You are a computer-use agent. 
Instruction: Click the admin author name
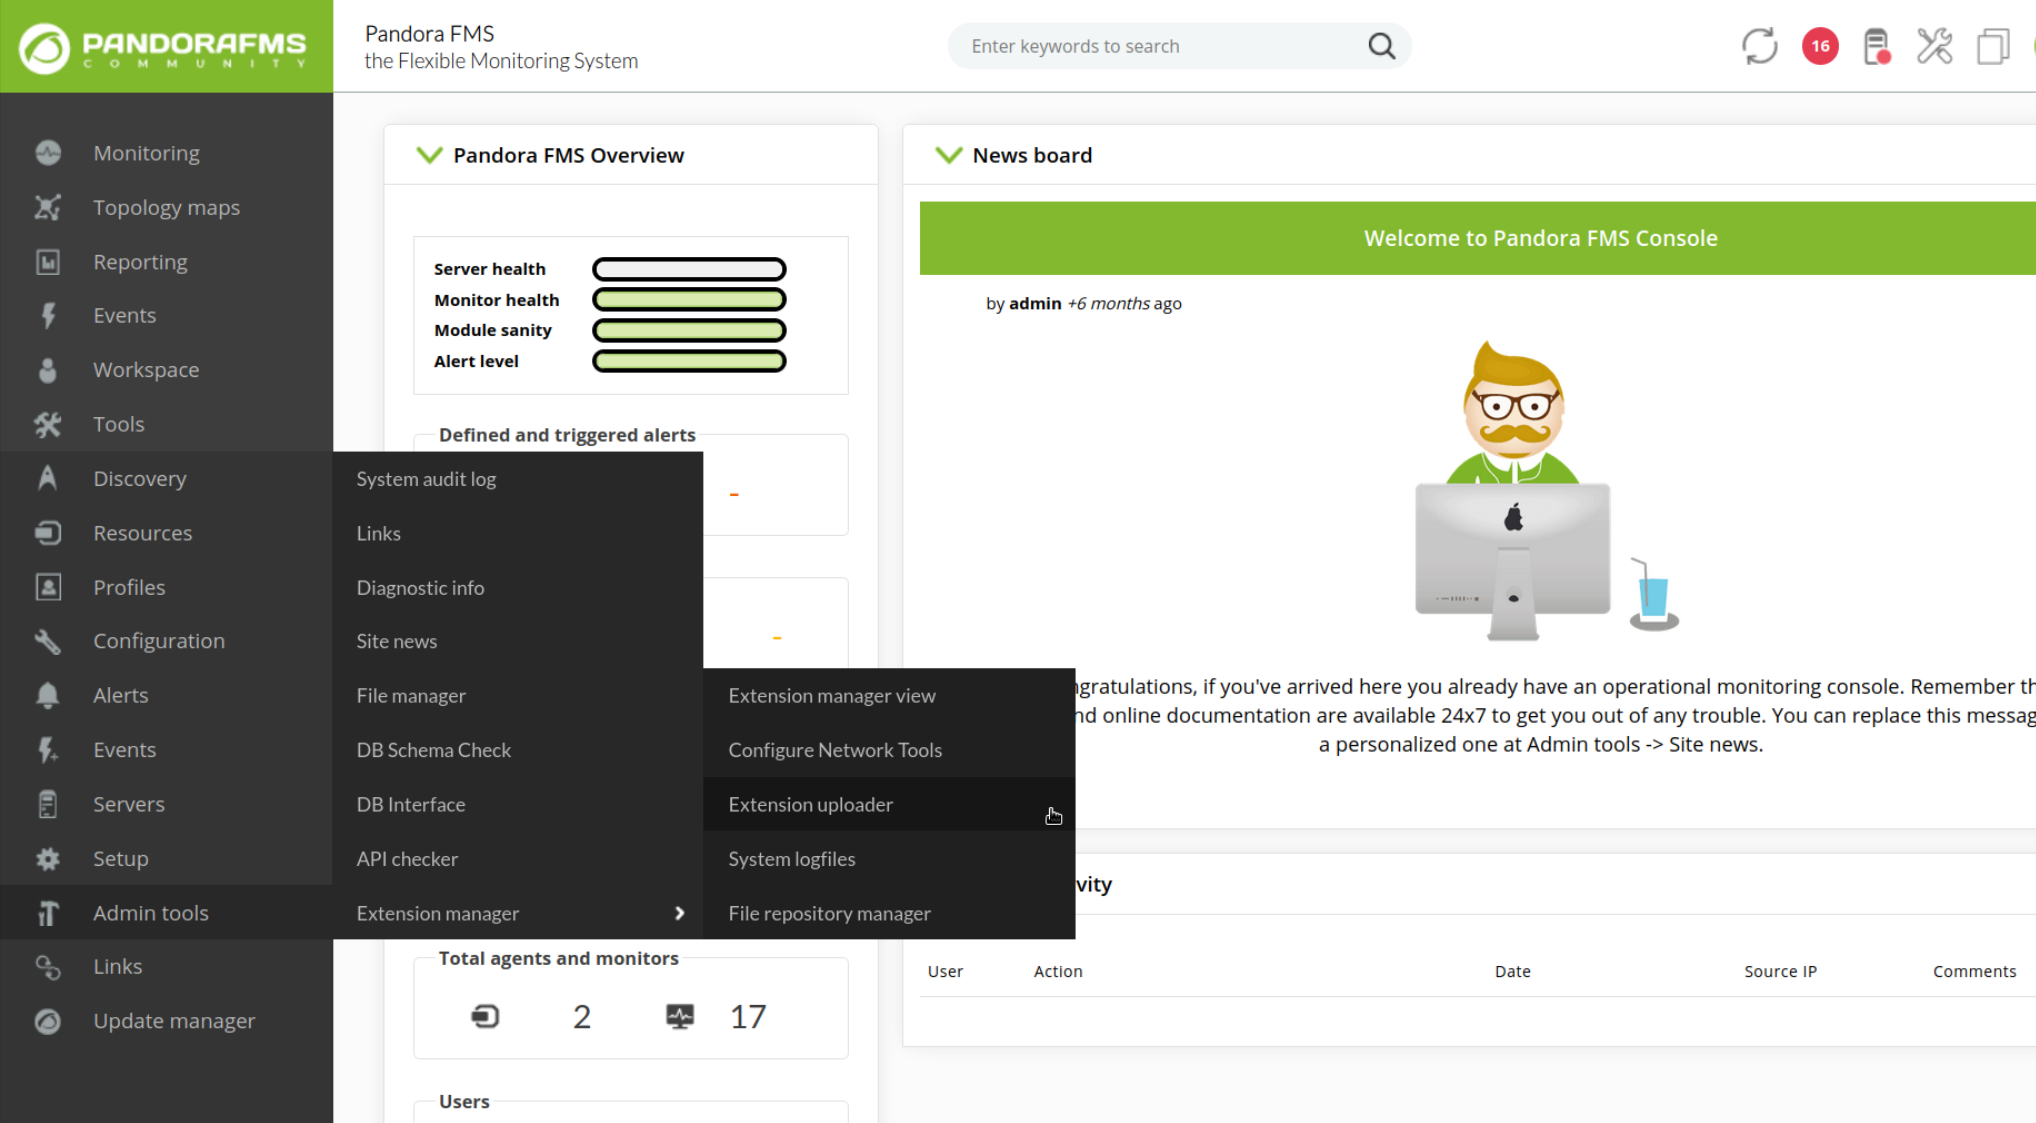point(1035,303)
